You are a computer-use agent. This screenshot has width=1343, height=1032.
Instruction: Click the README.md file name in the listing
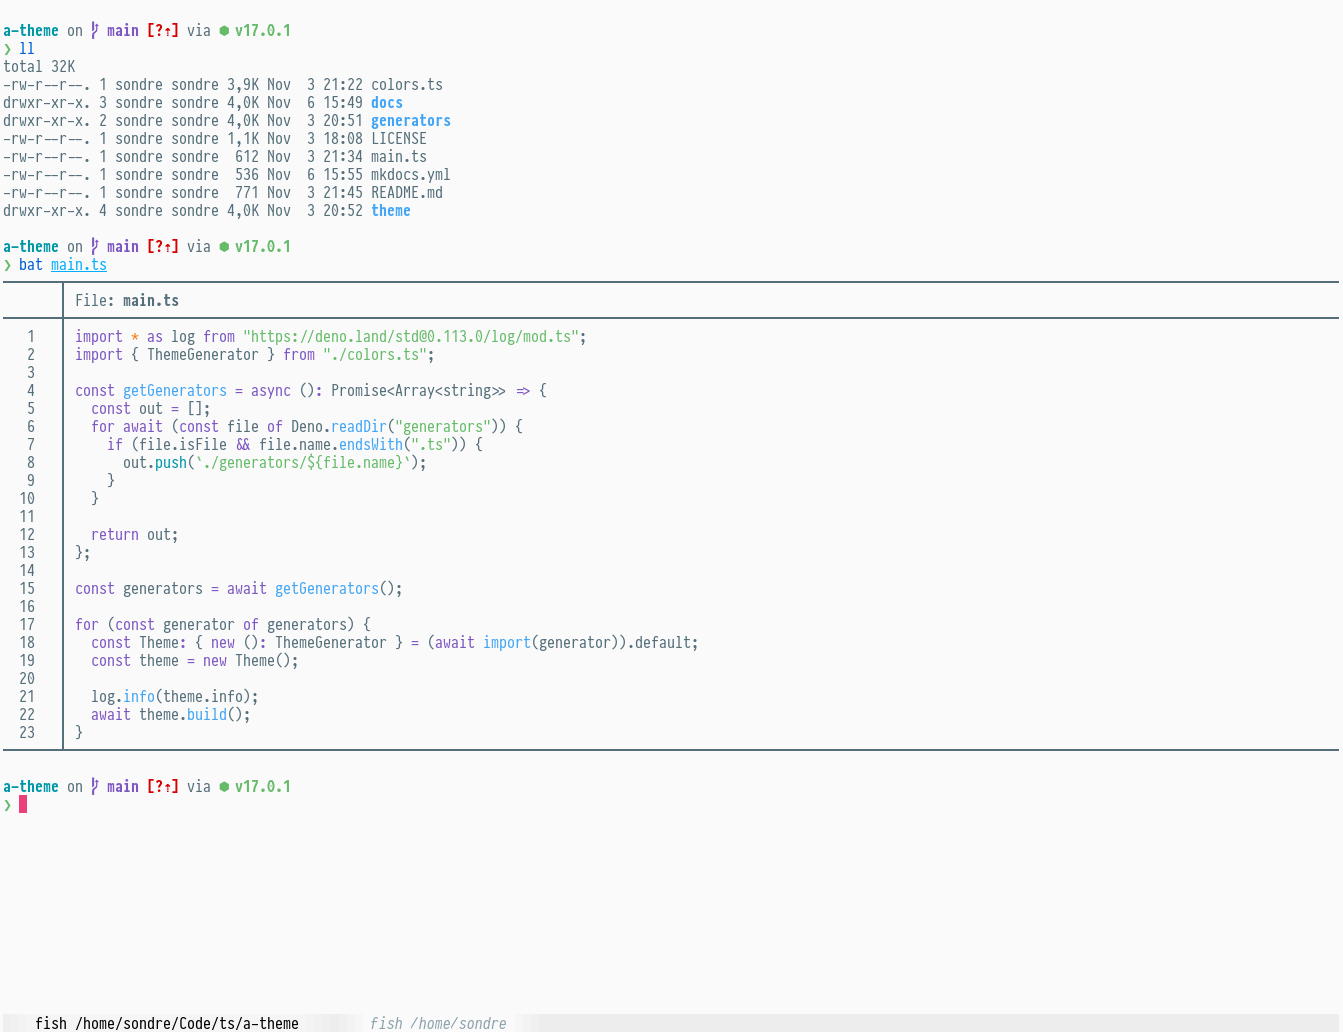(406, 193)
